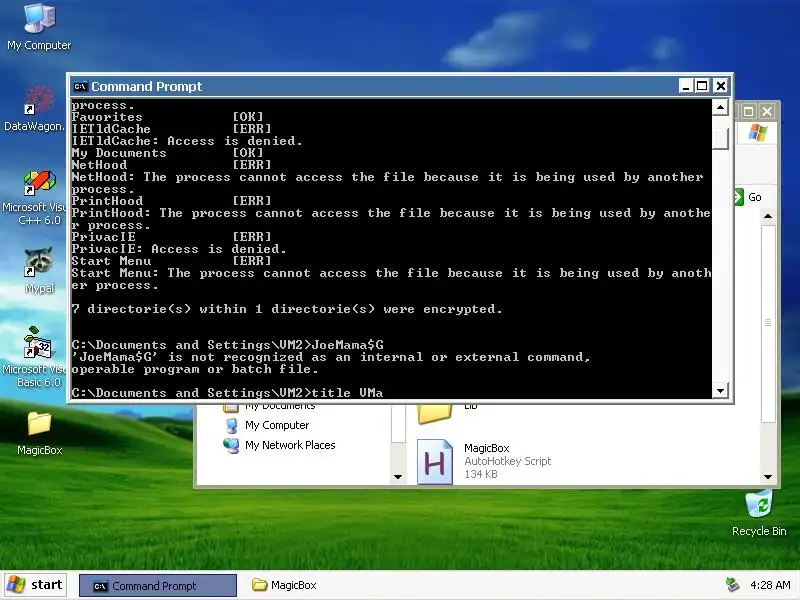This screenshot has width=800, height=600.
Task: Click 'AutoHotkey Script' file type text
Action: click(508, 461)
